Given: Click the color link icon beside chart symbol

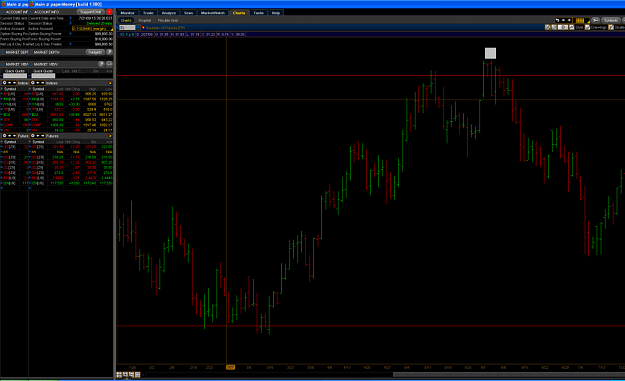Looking at the screenshot, I should pyautogui.click(x=143, y=27).
